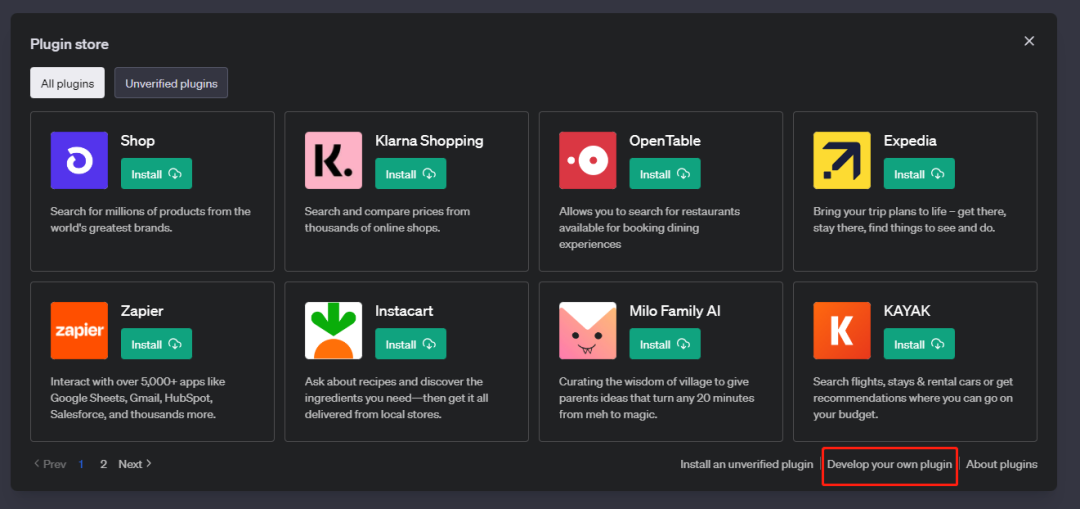Switch to the Unverified plugins tab
1080x509 pixels.
[x=171, y=83]
